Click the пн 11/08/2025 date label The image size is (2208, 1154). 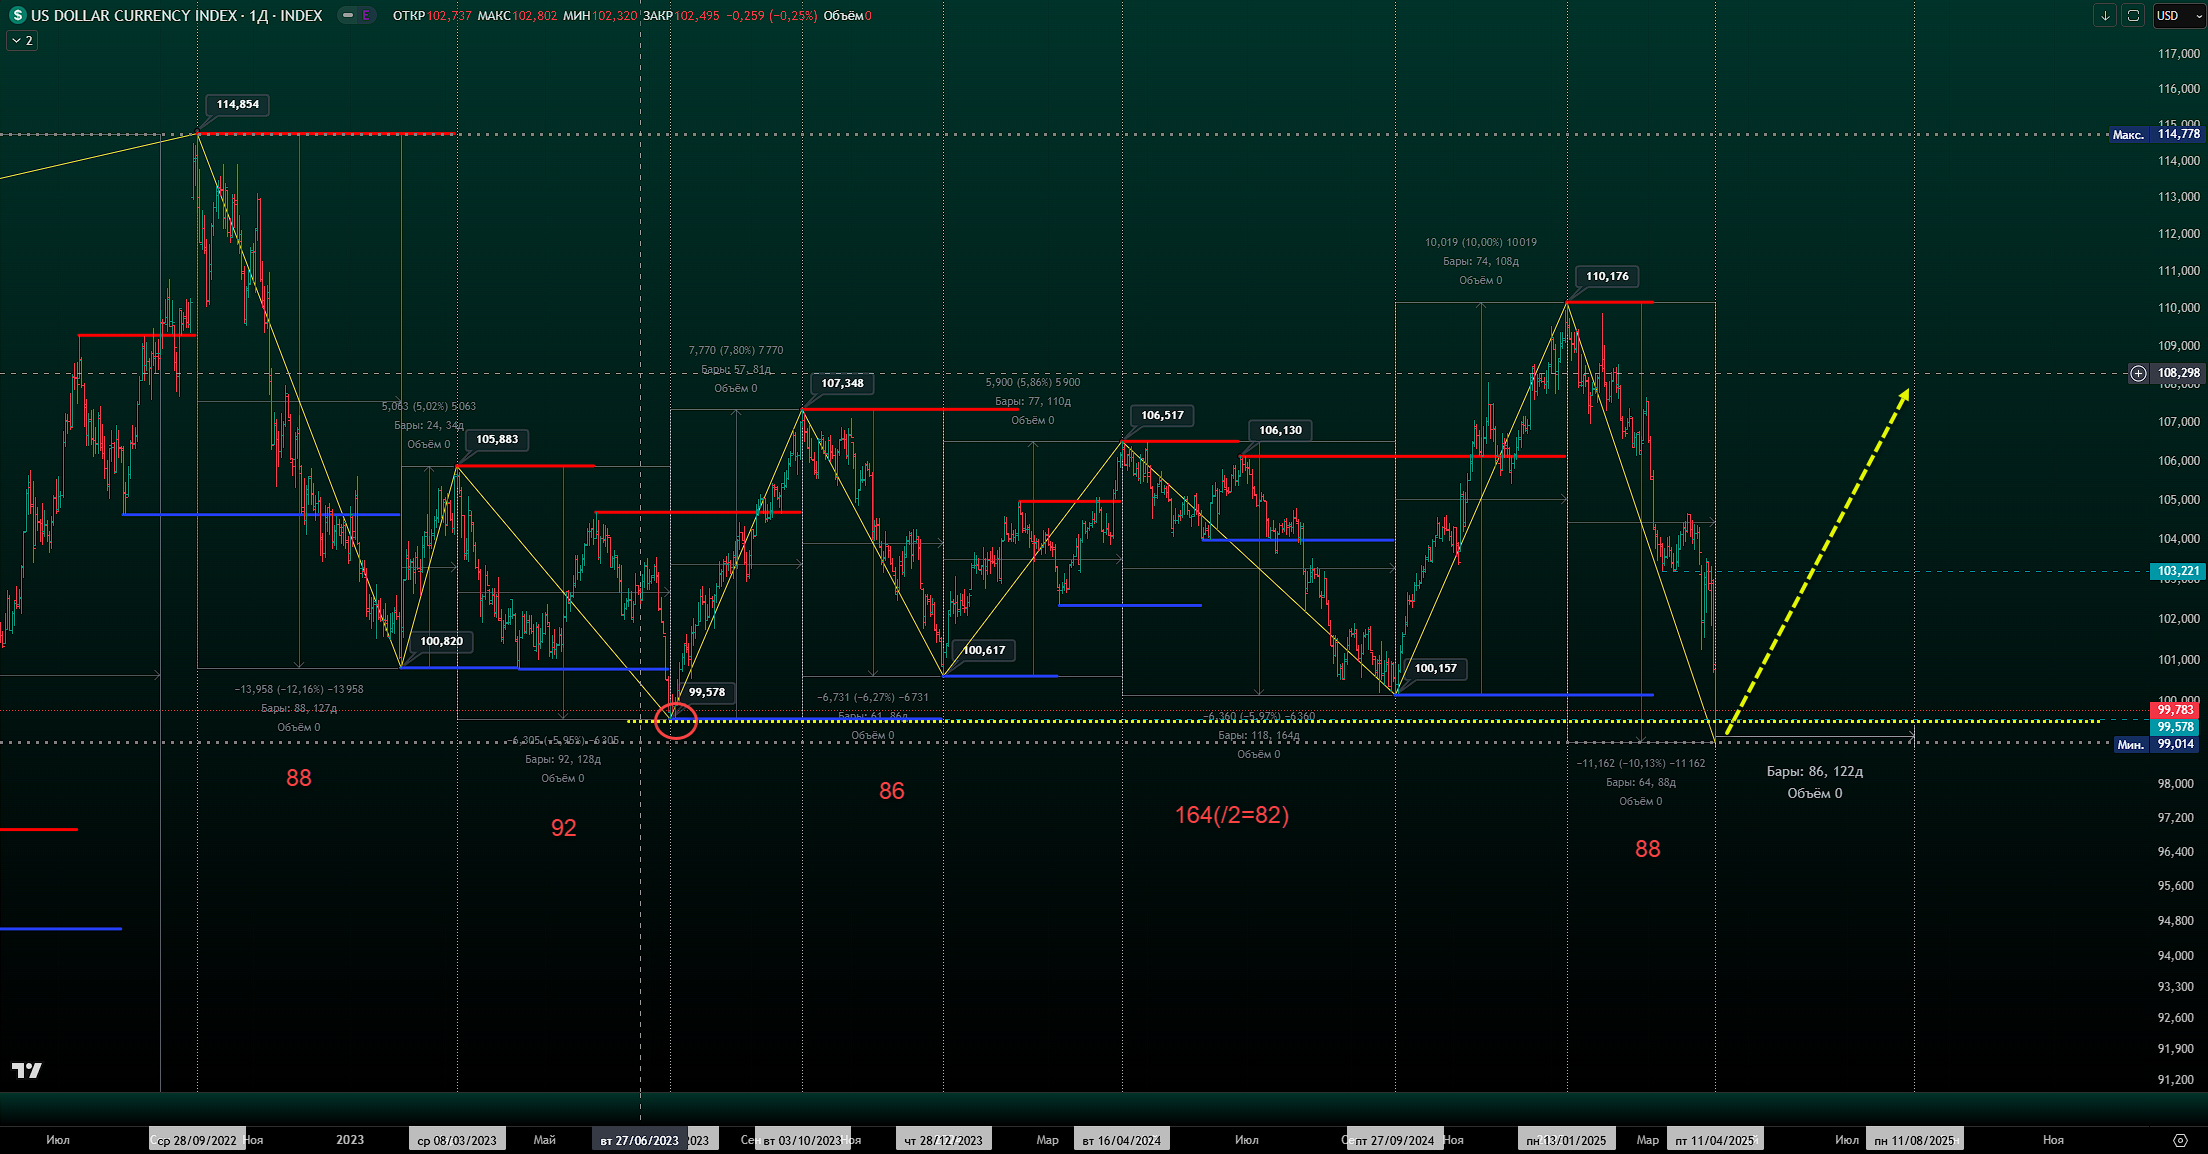click(x=1914, y=1140)
